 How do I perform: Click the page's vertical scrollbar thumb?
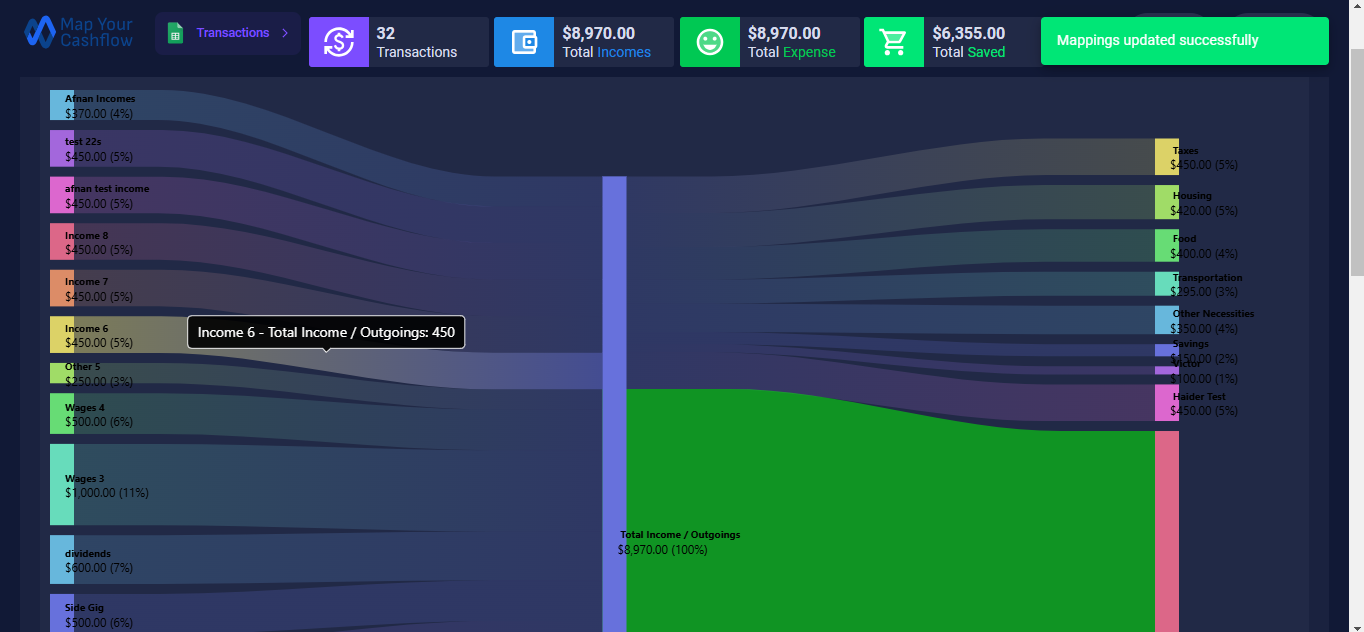1356,162
